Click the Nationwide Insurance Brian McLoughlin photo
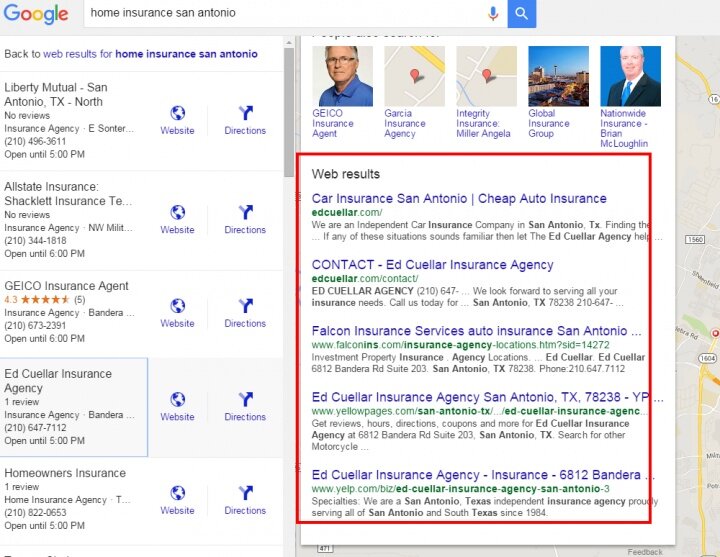This screenshot has height=557, width=720. (630, 76)
